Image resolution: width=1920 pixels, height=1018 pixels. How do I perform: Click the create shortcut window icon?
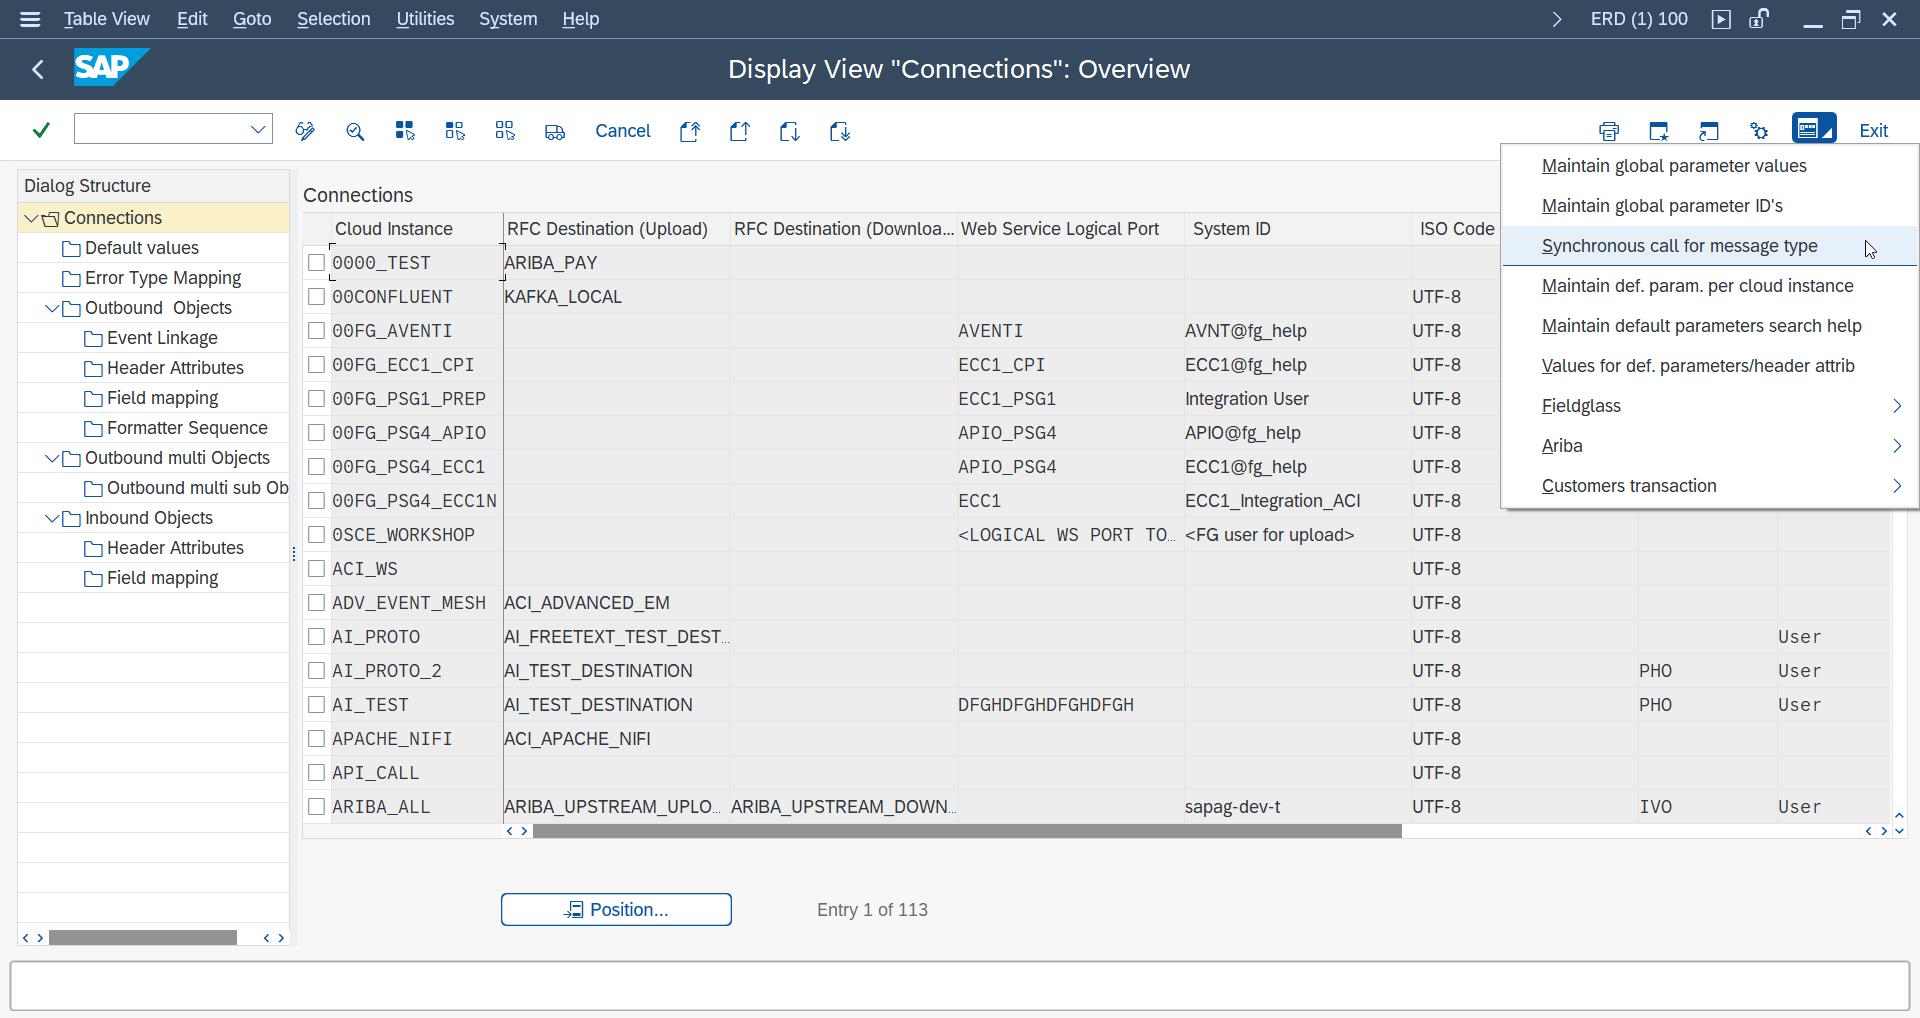click(x=1709, y=131)
